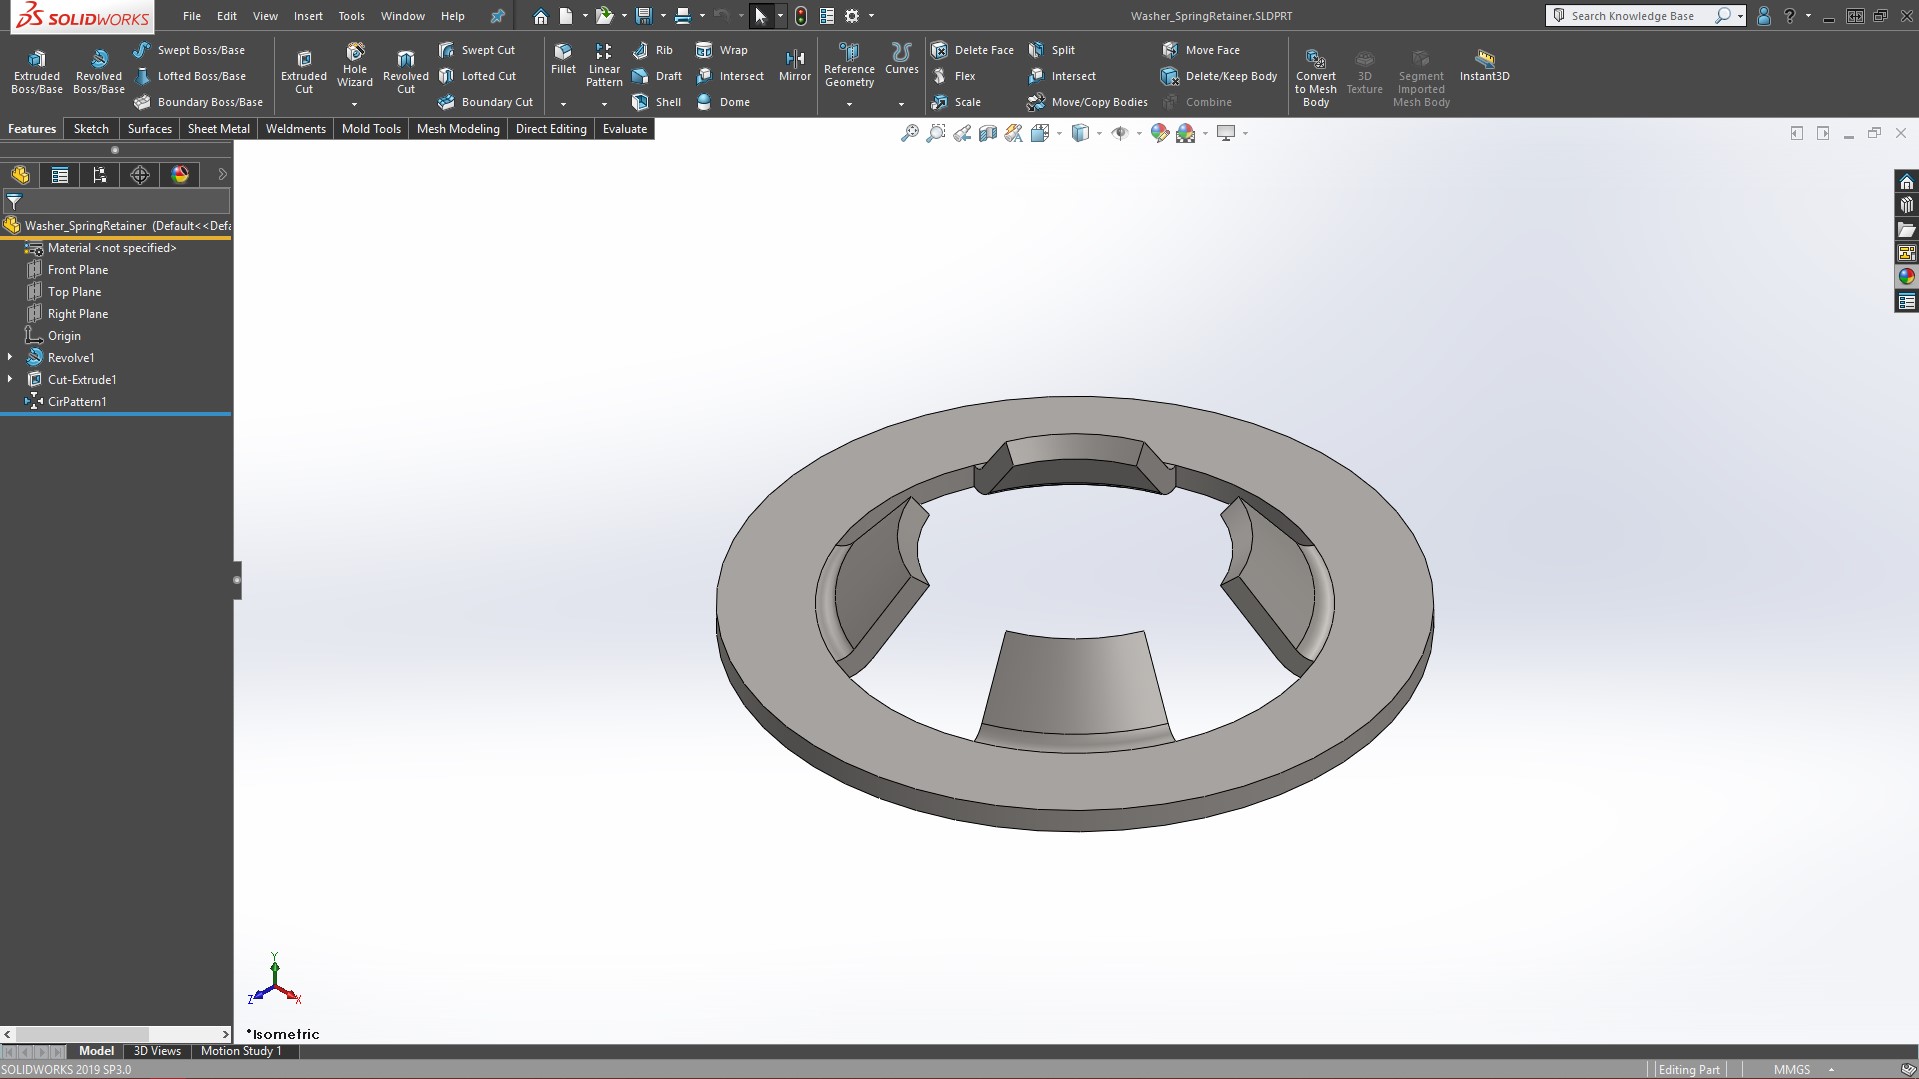Open the Hole Wizard tool
This screenshot has width=1919, height=1079.
355,64
